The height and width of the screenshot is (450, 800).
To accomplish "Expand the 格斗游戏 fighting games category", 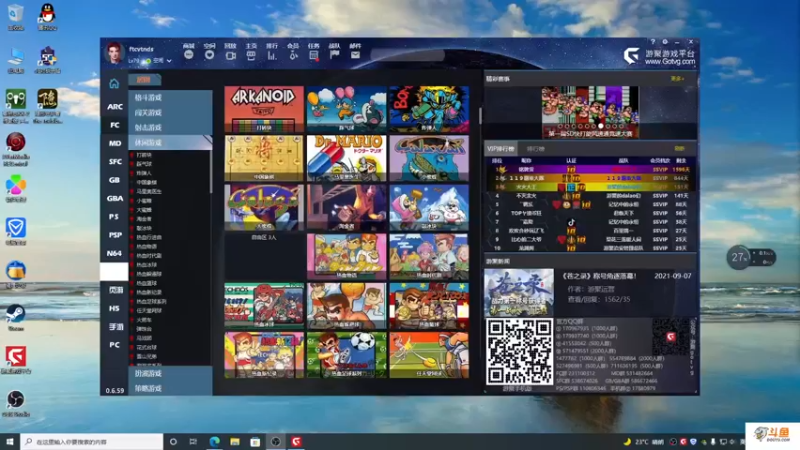I will (x=170, y=97).
